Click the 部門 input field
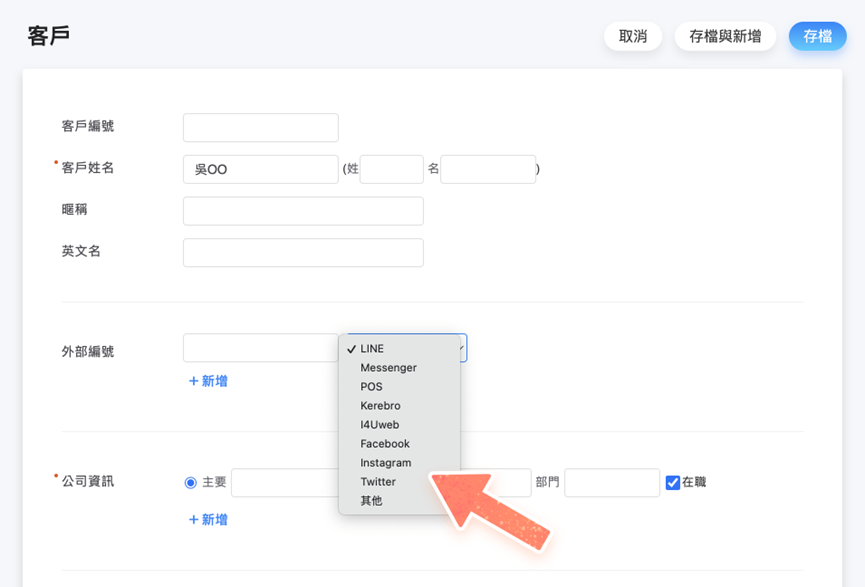 coord(611,483)
